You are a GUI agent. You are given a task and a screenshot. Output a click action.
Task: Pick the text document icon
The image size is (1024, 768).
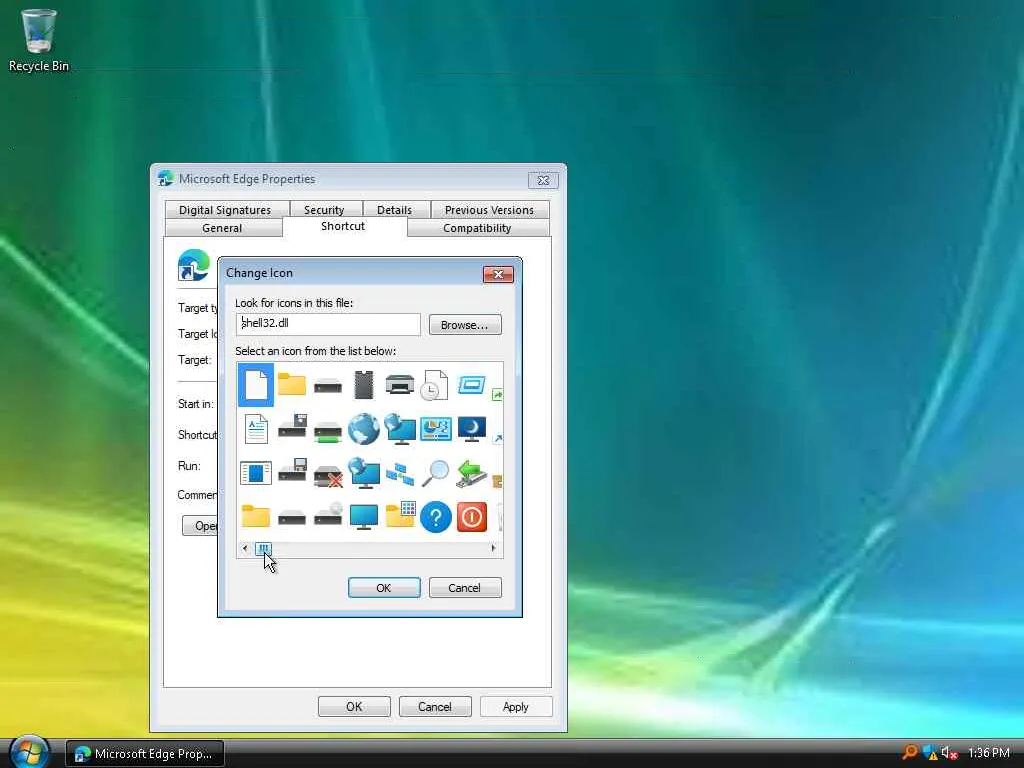pos(256,429)
